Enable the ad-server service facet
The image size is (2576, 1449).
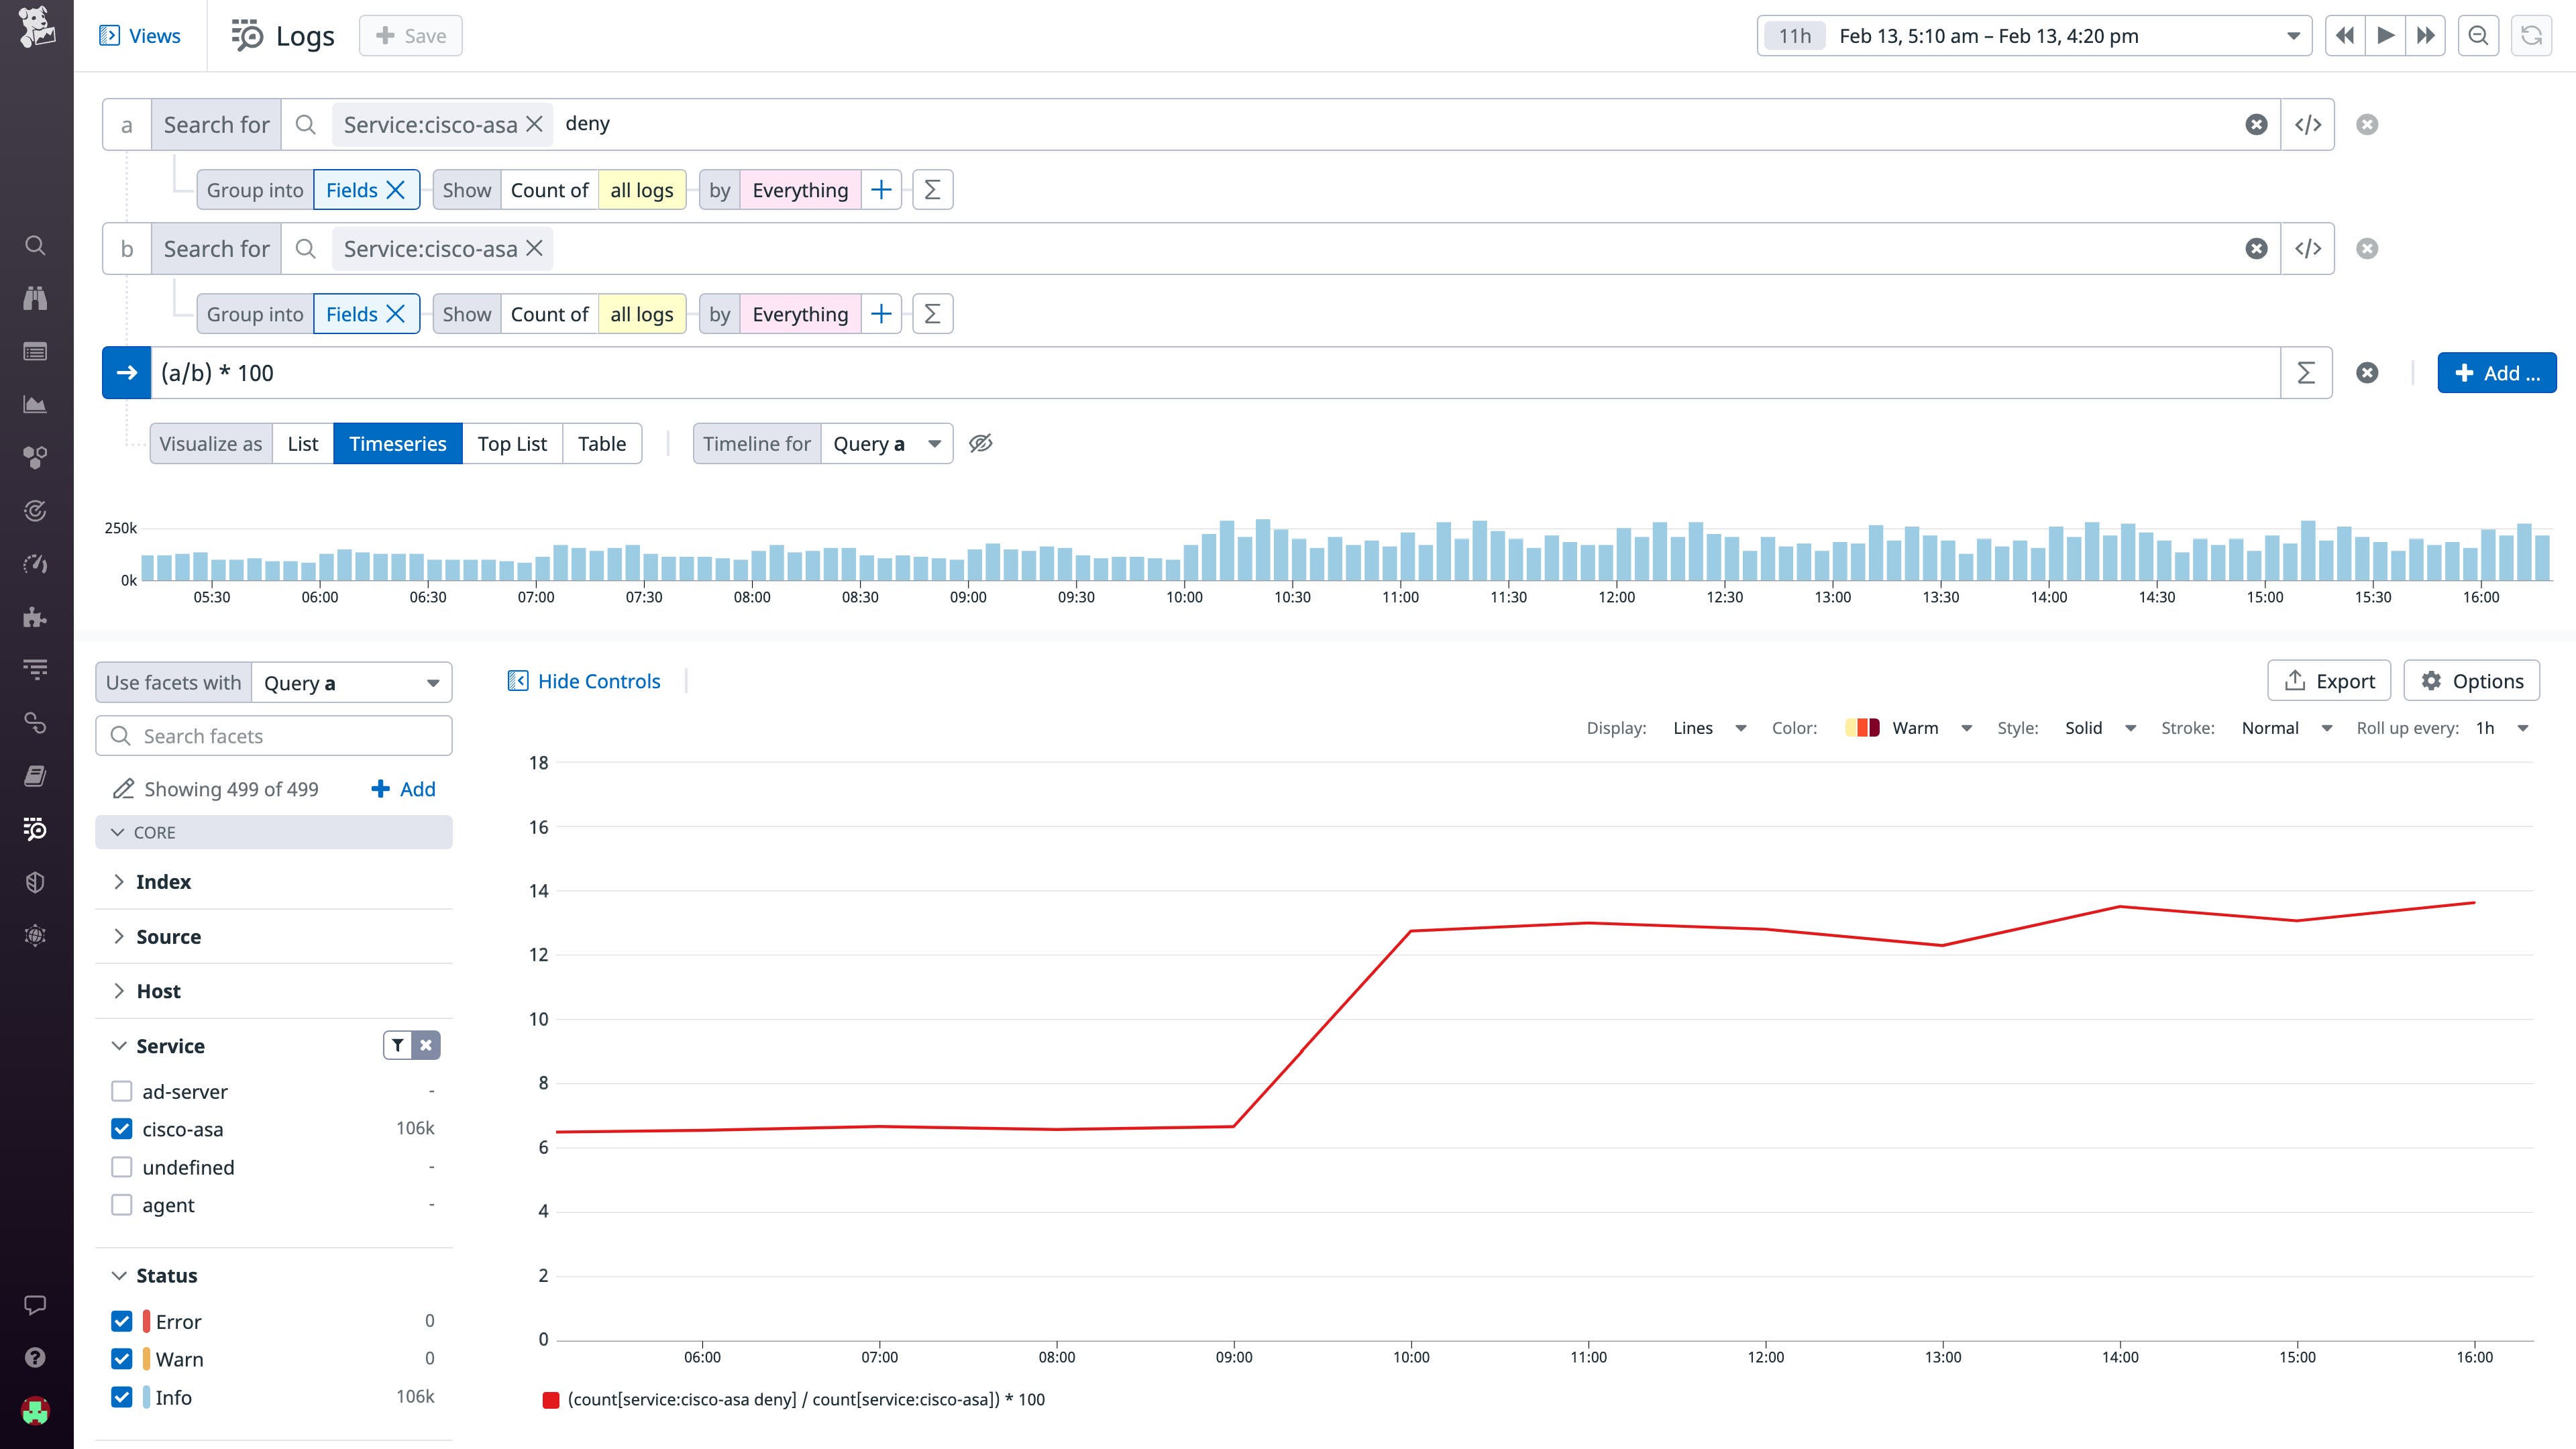point(121,1091)
